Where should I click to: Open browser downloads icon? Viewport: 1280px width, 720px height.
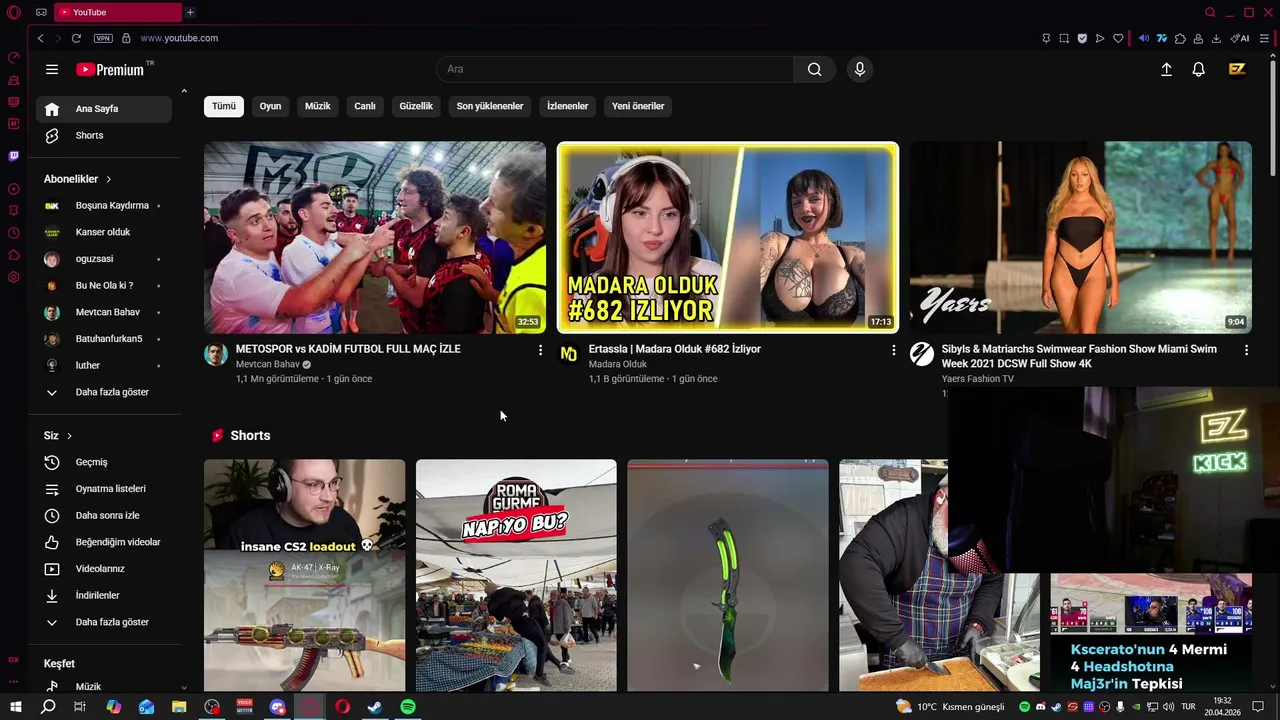(x=1216, y=38)
